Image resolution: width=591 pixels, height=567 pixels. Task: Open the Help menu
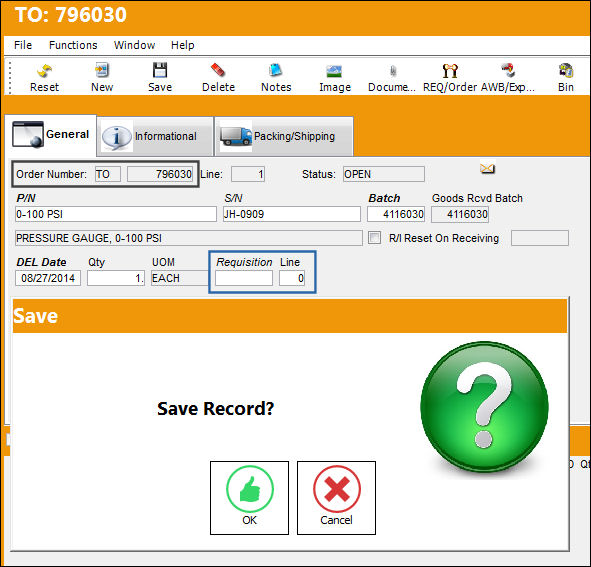(x=183, y=45)
